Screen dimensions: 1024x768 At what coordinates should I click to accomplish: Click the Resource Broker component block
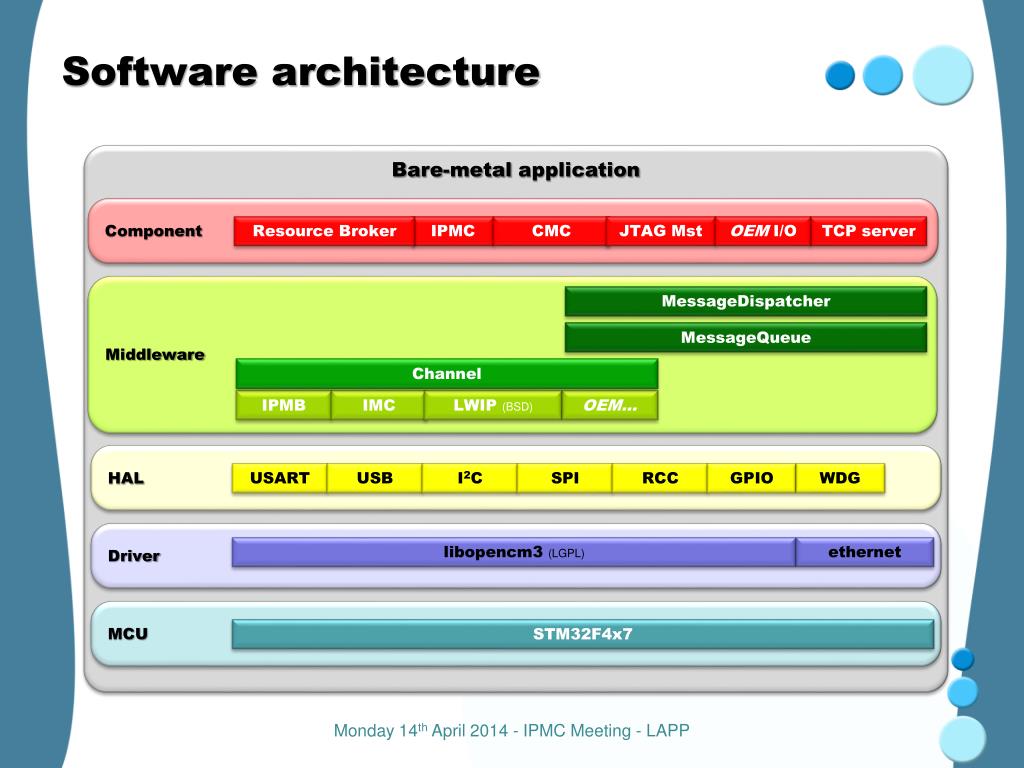point(324,231)
